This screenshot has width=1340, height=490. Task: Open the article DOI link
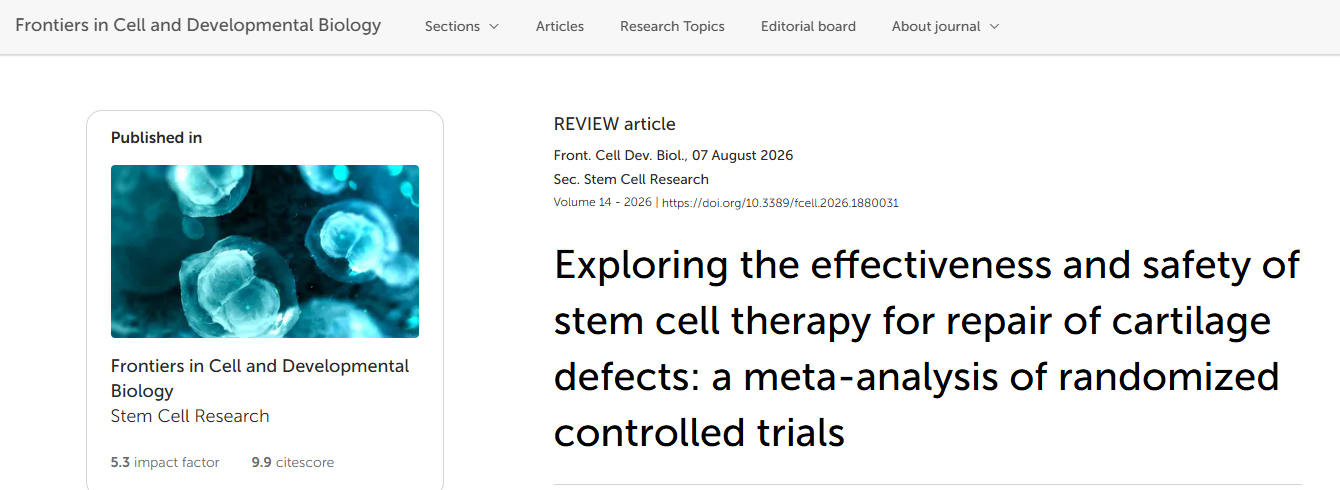780,202
